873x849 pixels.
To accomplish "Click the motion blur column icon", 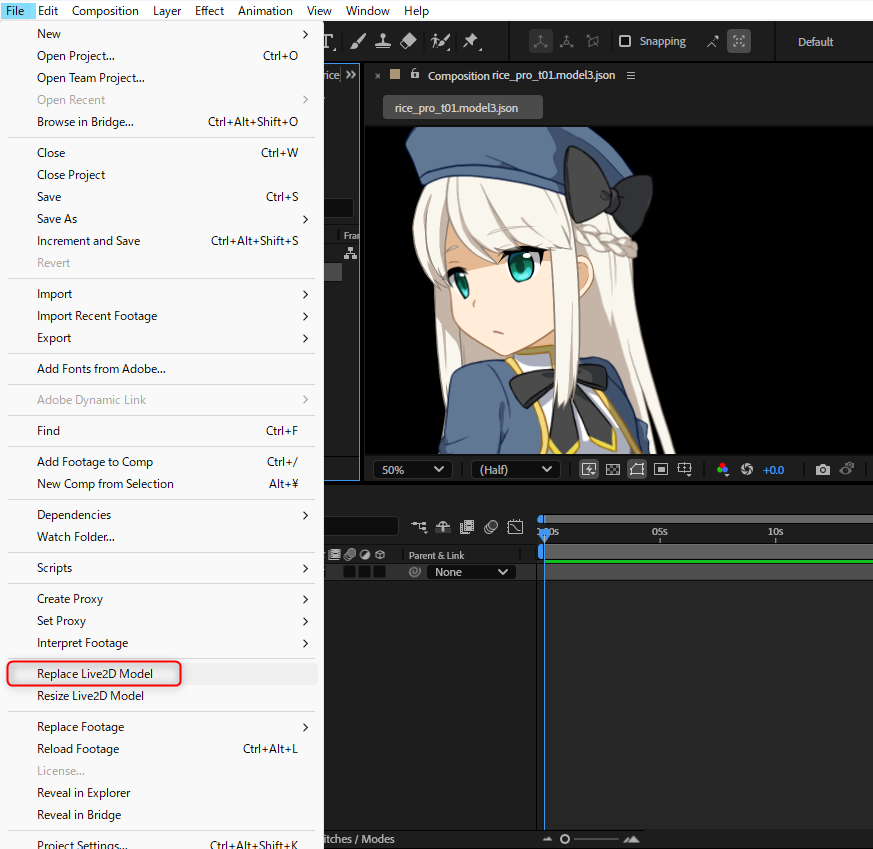I will point(350,554).
